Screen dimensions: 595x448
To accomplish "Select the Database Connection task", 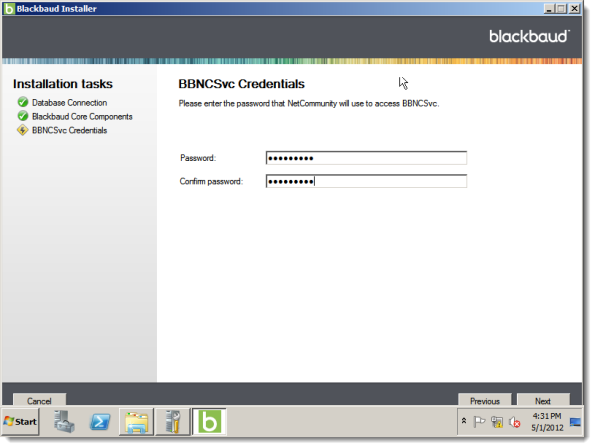I will click(69, 103).
